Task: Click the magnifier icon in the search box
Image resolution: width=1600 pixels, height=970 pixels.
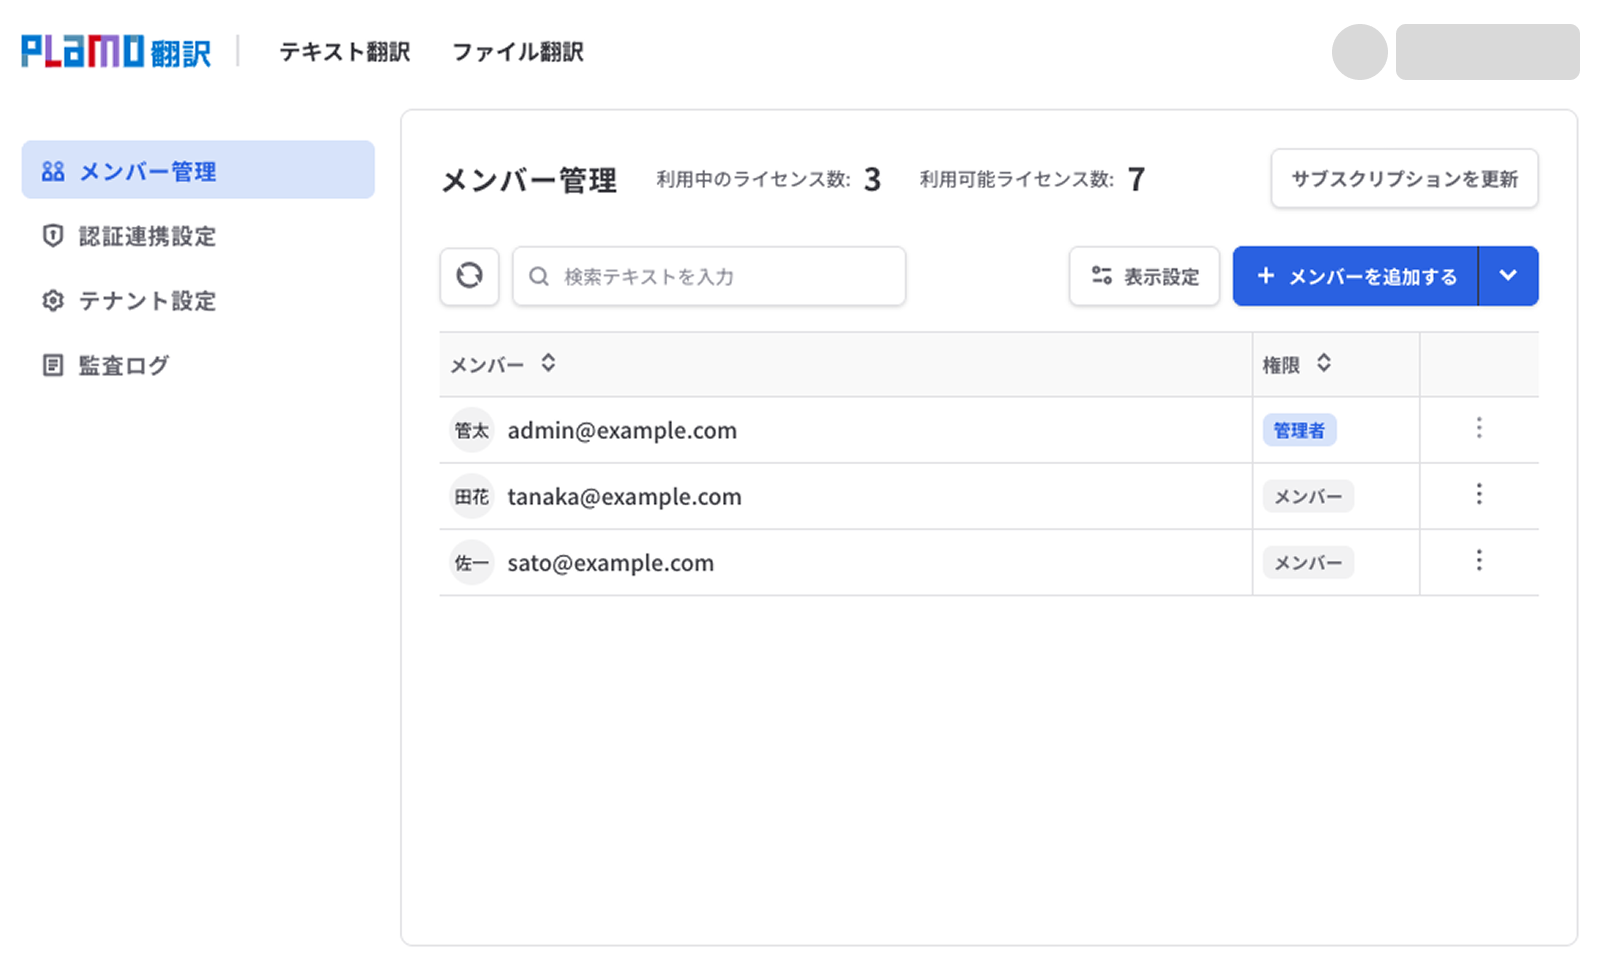Action: click(x=540, y=276)
